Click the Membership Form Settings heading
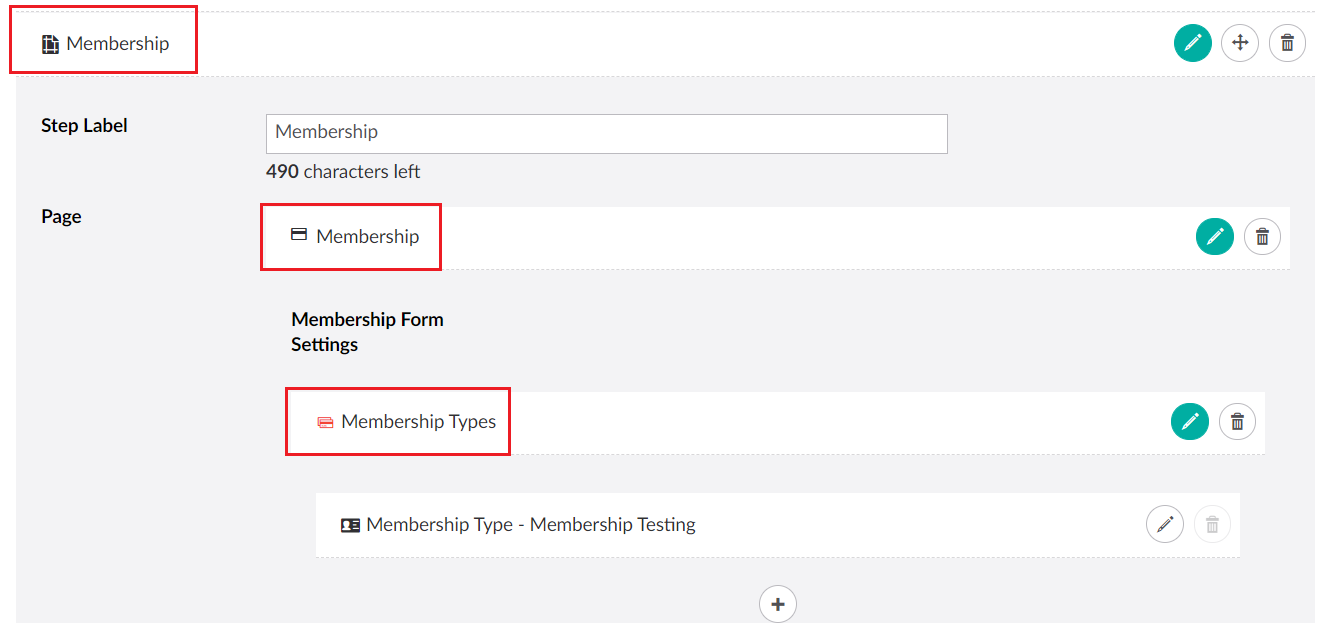 tap(367, 332)
